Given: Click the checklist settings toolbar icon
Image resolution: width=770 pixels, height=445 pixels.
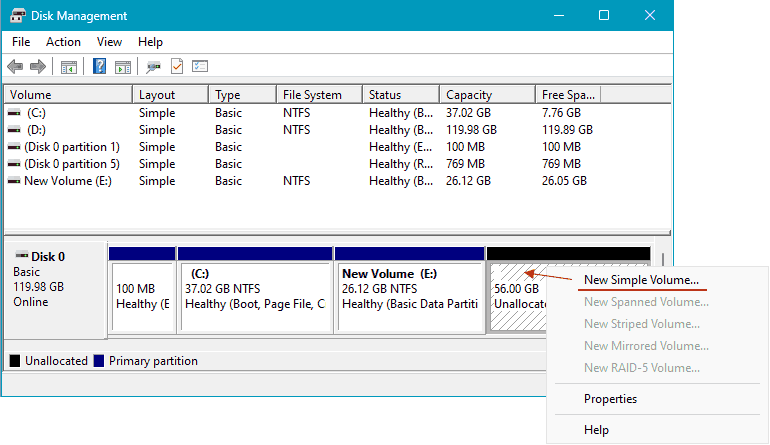Looking at the screenshot, I should click(x=200, y=67).
